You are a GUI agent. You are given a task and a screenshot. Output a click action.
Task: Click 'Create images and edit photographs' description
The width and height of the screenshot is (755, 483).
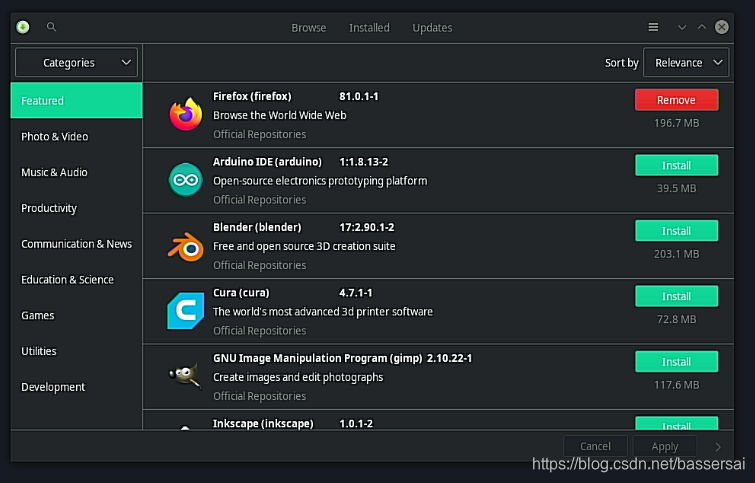click(298, 378)
